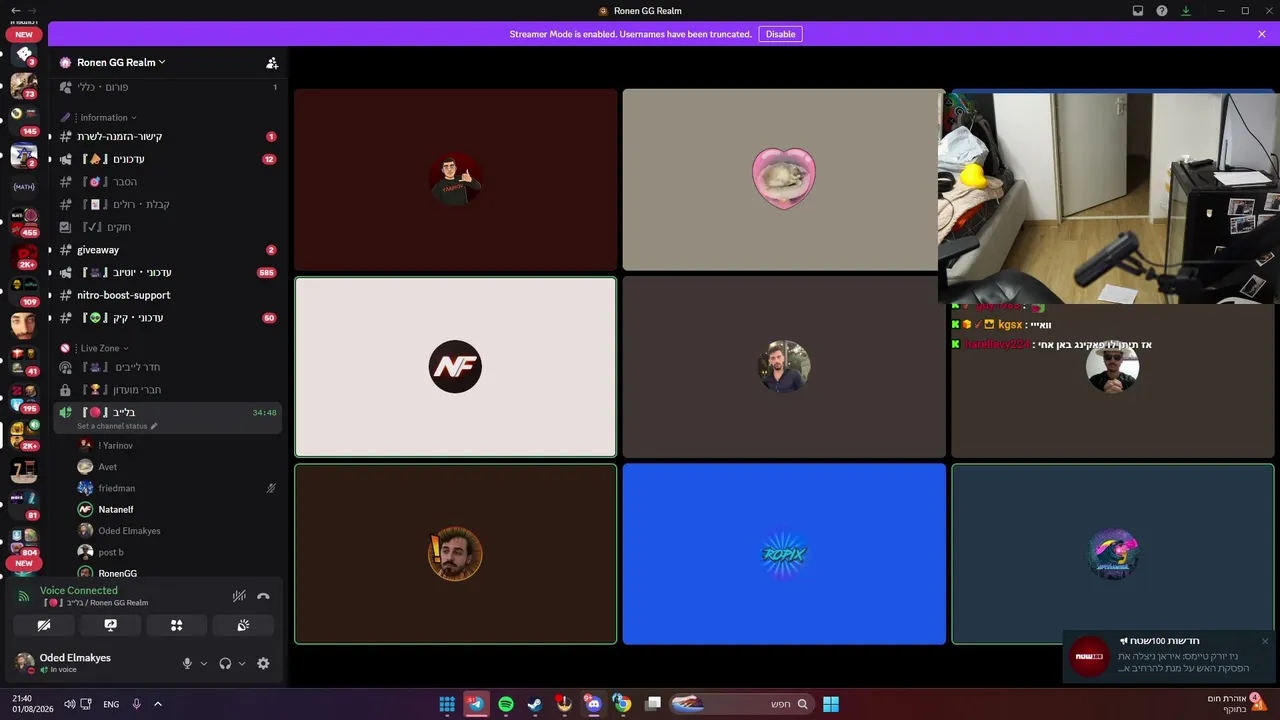Select user Natanelf in voice list
The image size is (1280, 720).
pos(177,510)
